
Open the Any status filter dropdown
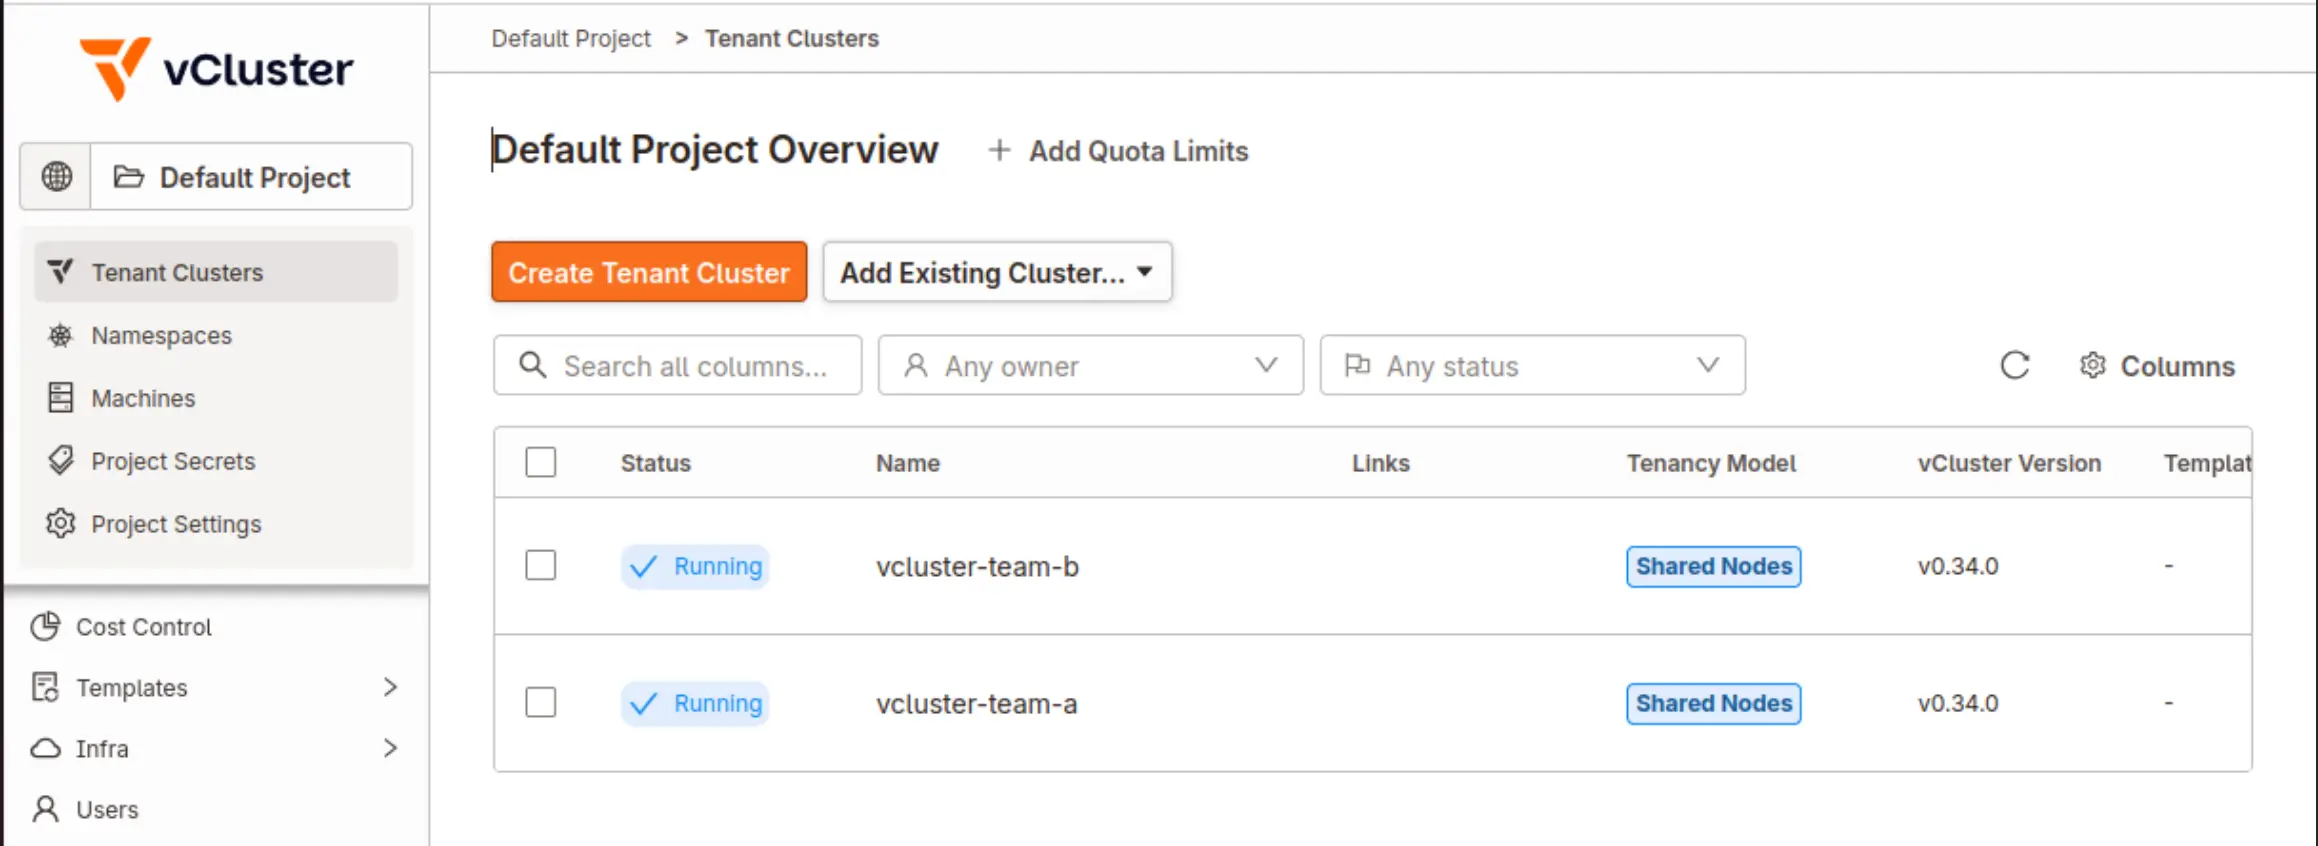coord(1532,365)
